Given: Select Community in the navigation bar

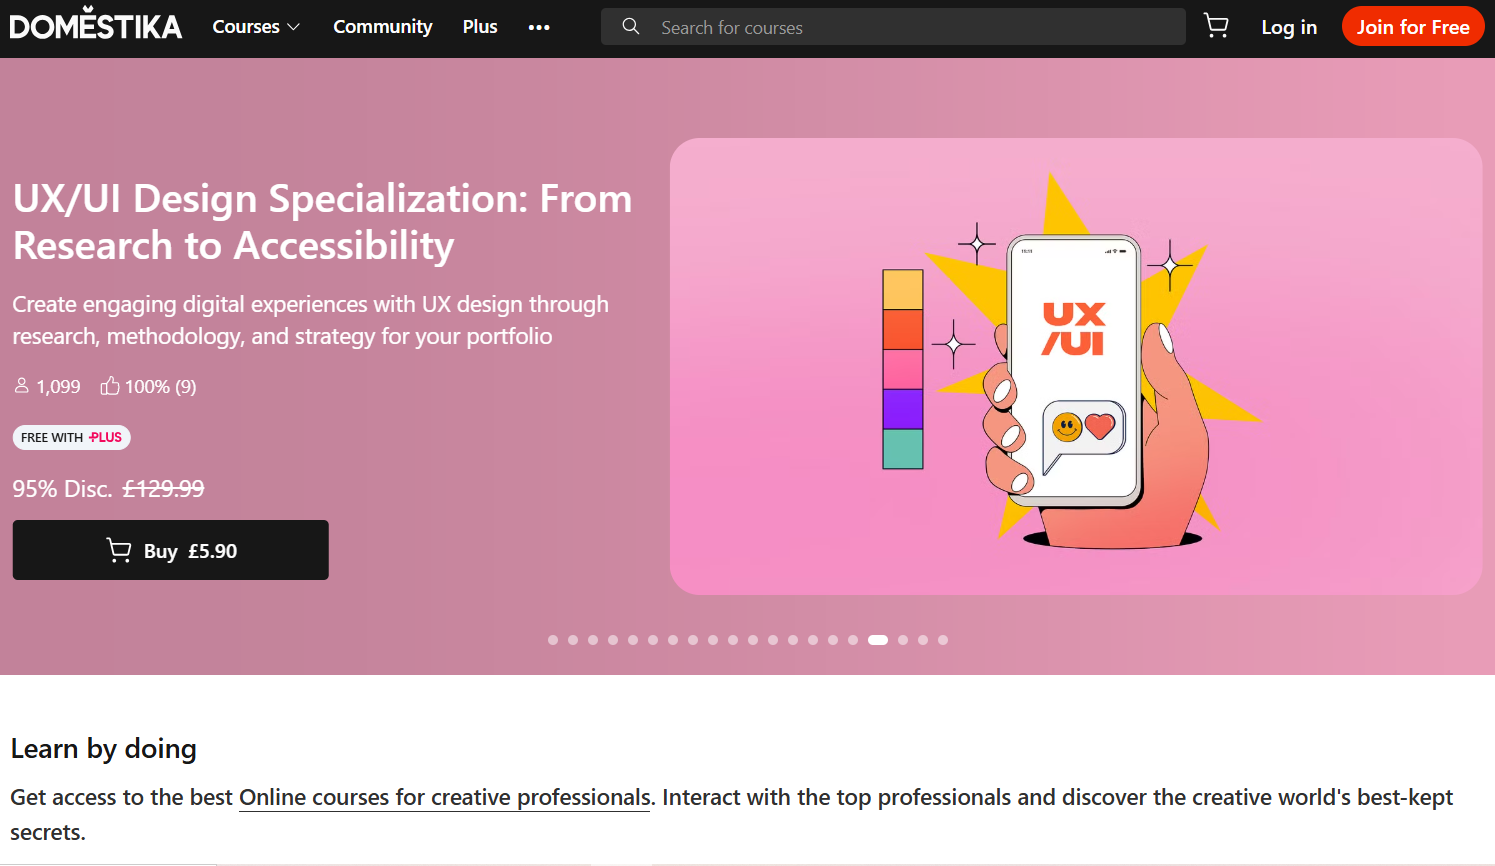Looking at the screenshot, I should click(x=382, y=27).
